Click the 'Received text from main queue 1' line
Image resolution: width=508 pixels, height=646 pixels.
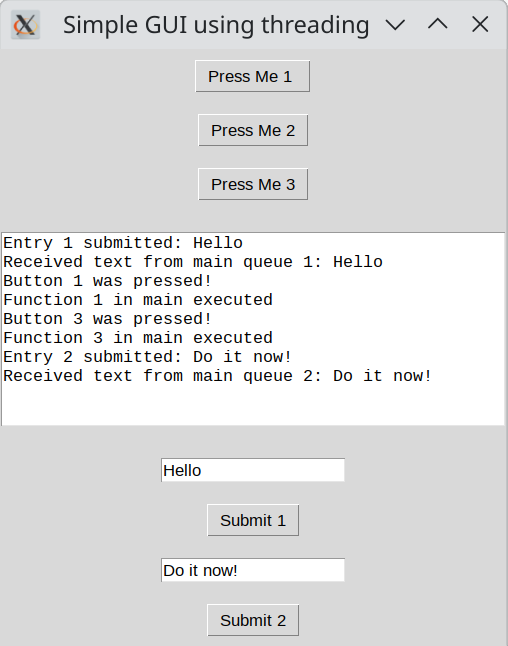193,262
